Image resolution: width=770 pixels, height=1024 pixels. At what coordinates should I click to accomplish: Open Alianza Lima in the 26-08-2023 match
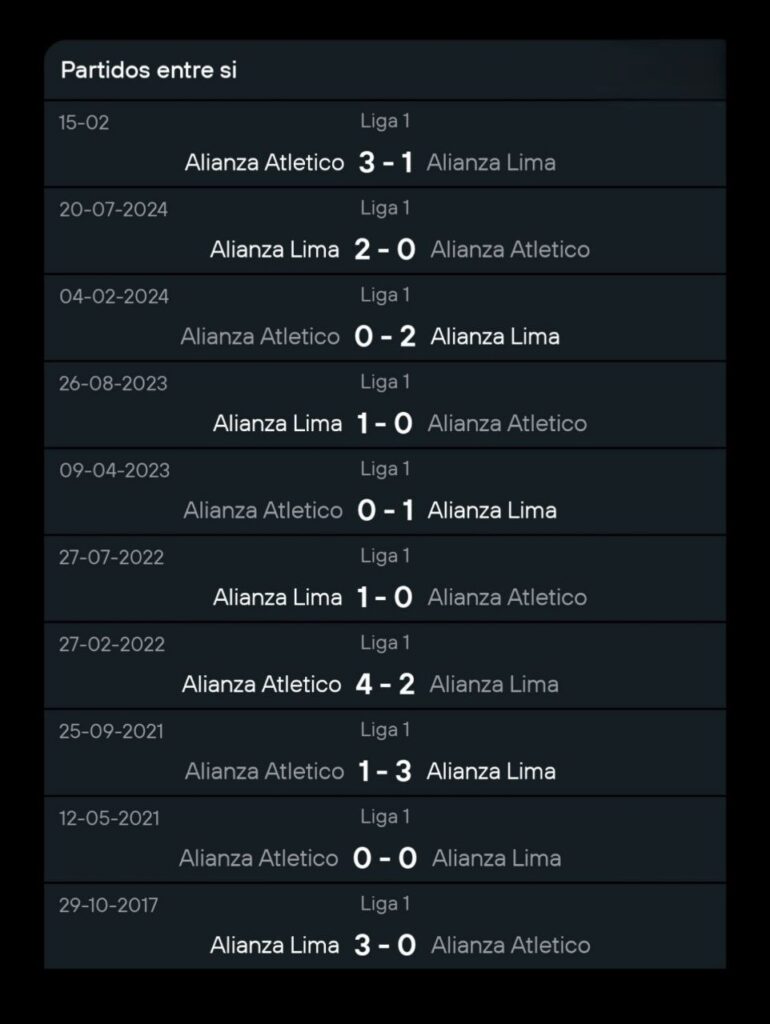pos(277,423)
